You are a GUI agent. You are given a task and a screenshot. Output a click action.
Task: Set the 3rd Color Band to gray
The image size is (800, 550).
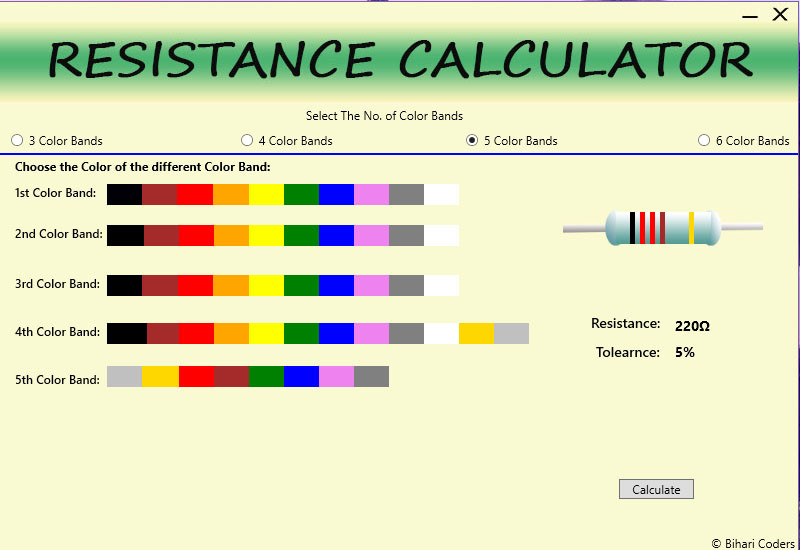coord(406,285)
